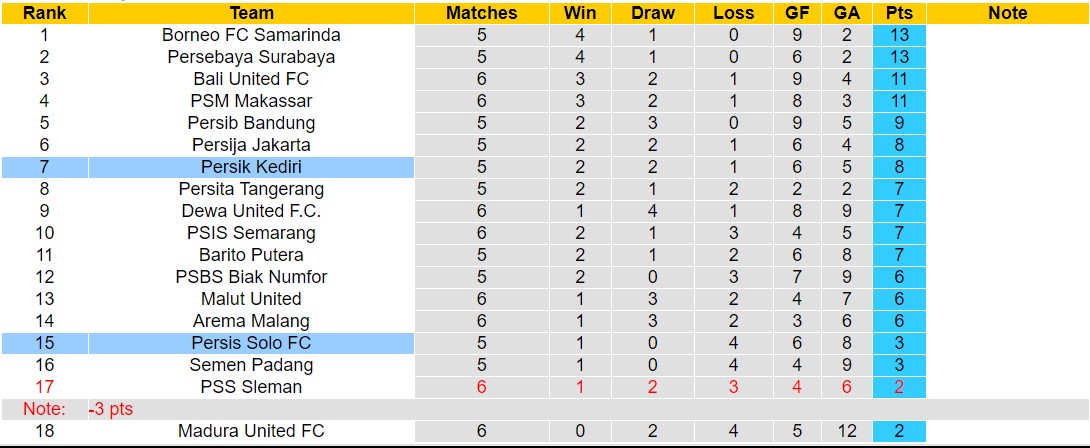This screenshot has width=1090, height=448.
Task: Click the Win column header
Action: click(x=580, y=13)
